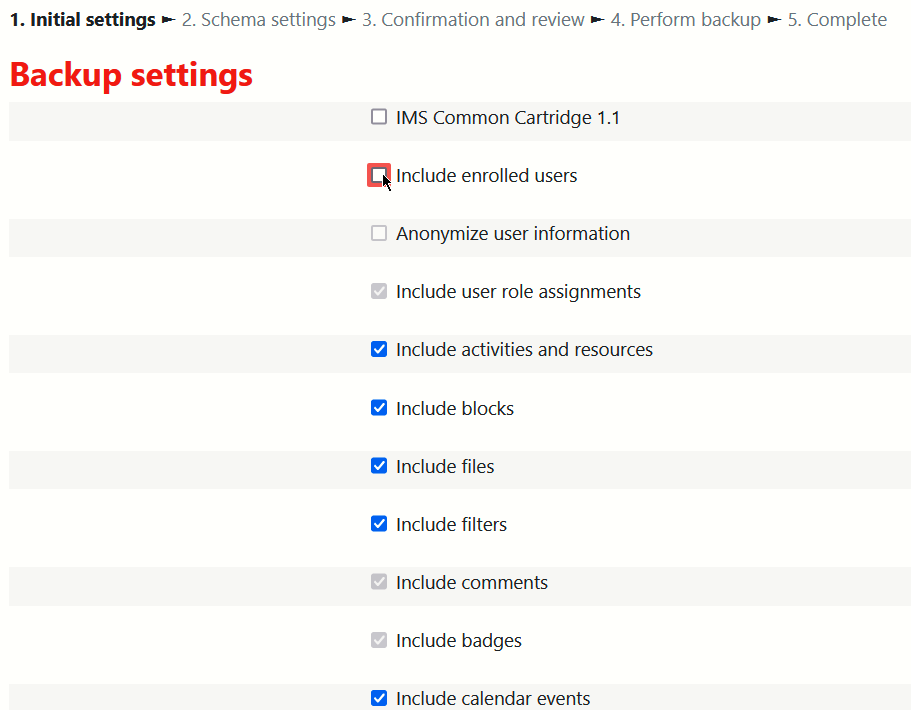911x710 pixels.
Task: Click the Include badges checkbox
Action: [379, 640]
